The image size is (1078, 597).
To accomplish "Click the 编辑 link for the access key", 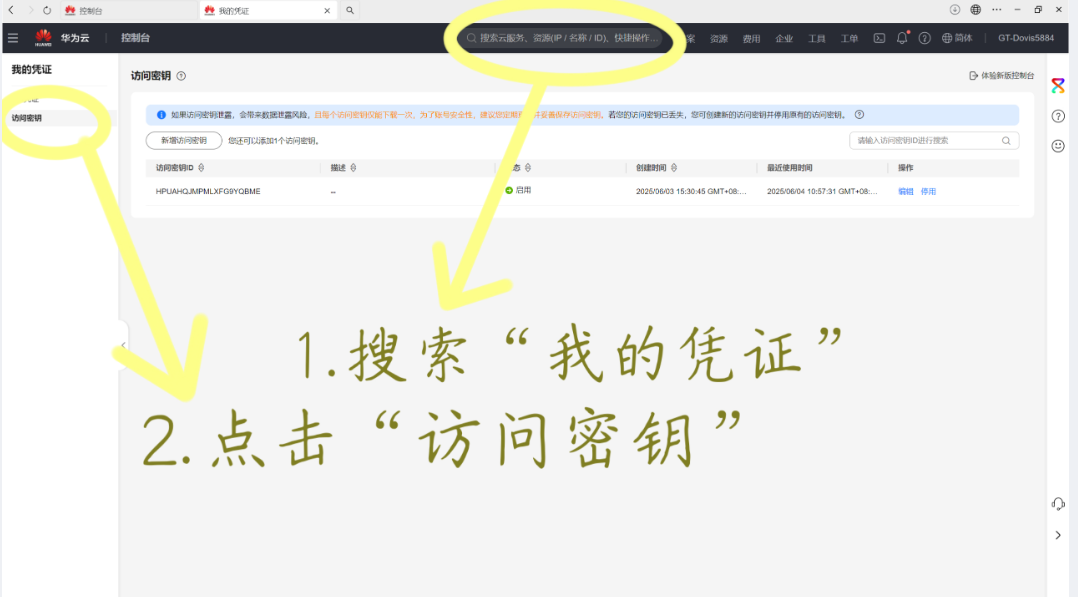I will (905, 191).
